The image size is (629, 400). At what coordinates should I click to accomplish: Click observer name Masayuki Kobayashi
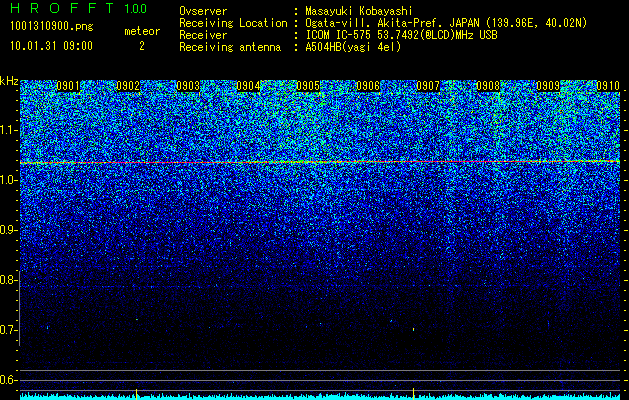[x=359, y=11]
